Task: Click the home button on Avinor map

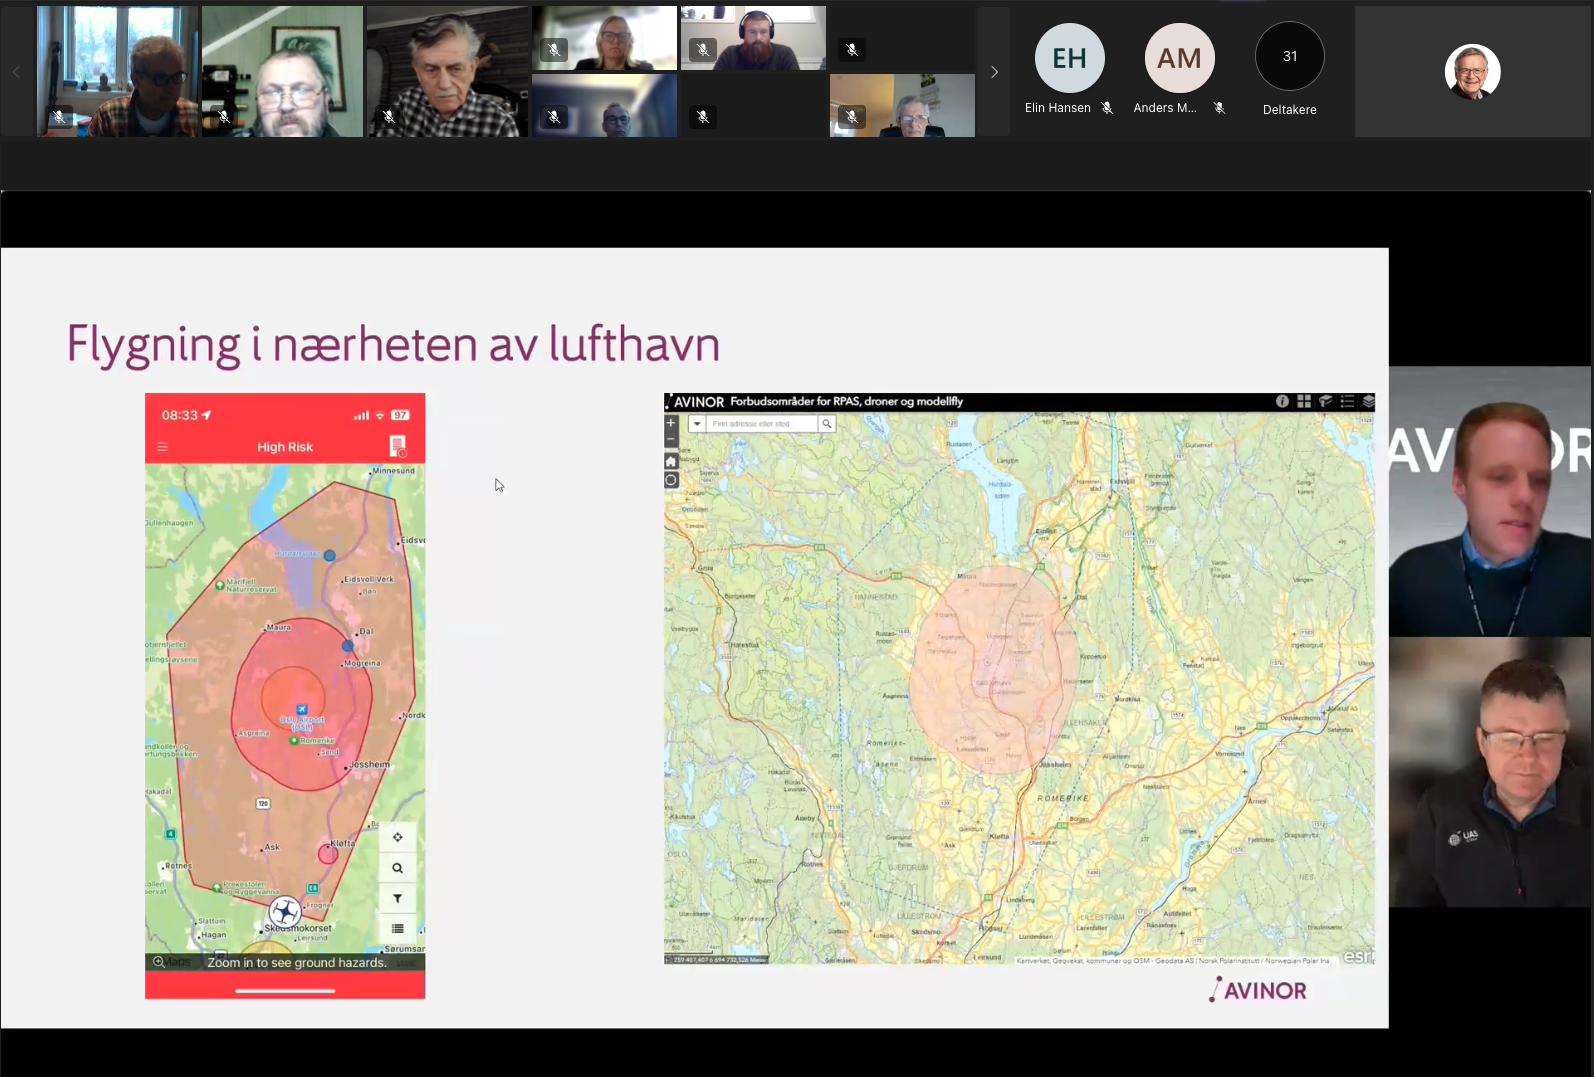Action: (x=671, y=461)
